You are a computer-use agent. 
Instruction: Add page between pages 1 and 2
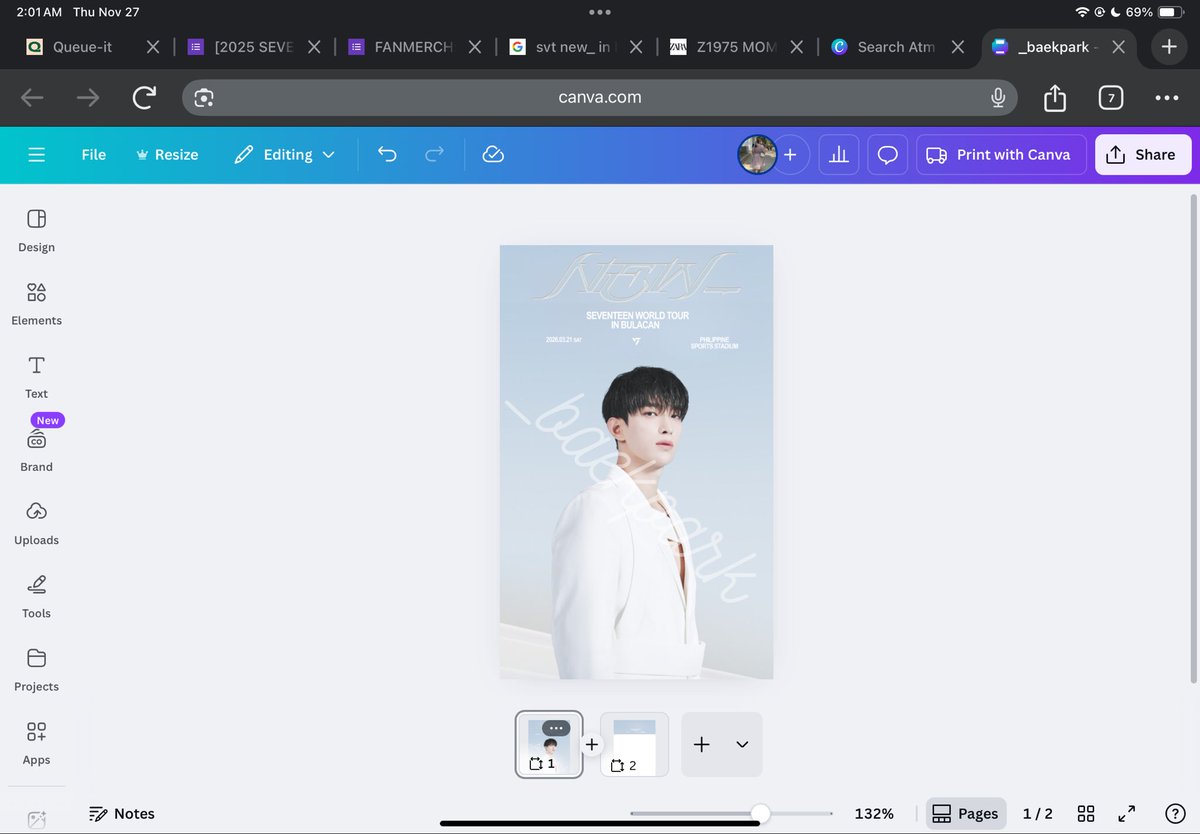click(x=591, y=744)
